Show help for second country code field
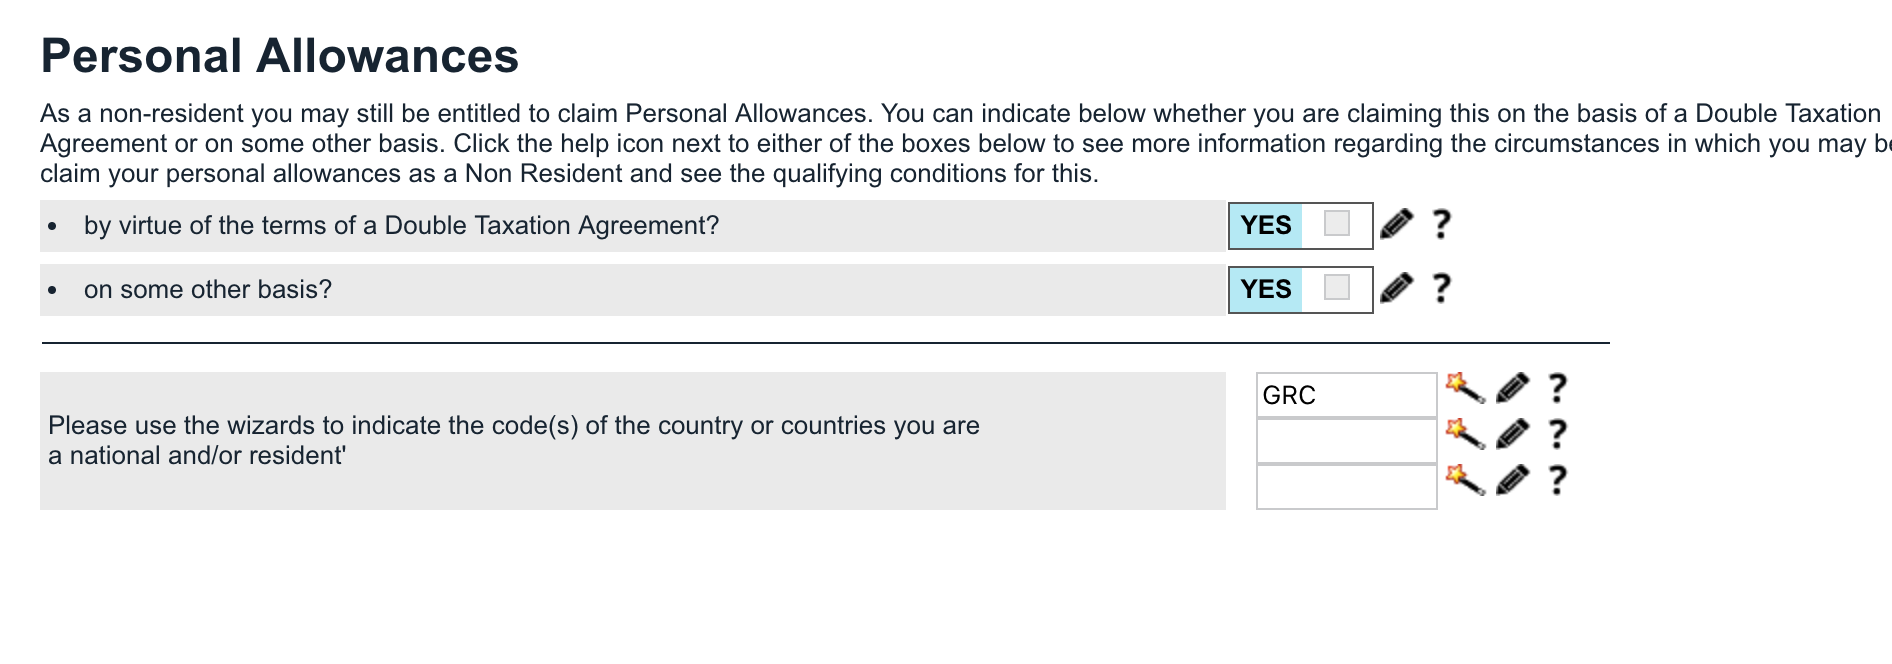 click(1557, 434)
